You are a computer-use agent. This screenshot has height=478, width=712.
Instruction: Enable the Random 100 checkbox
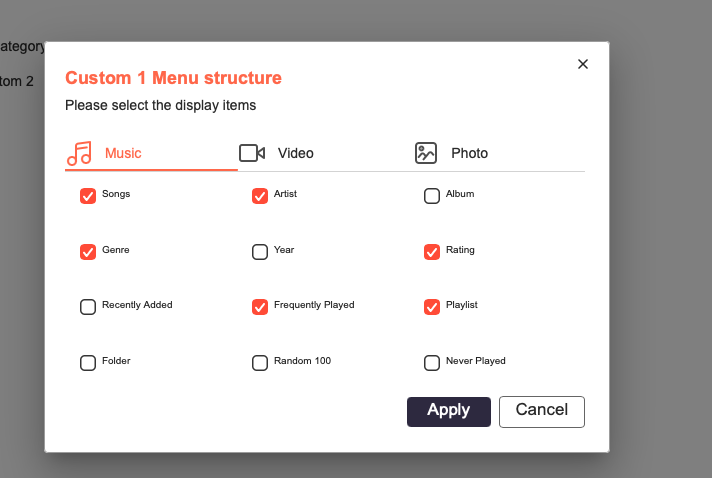260,363
